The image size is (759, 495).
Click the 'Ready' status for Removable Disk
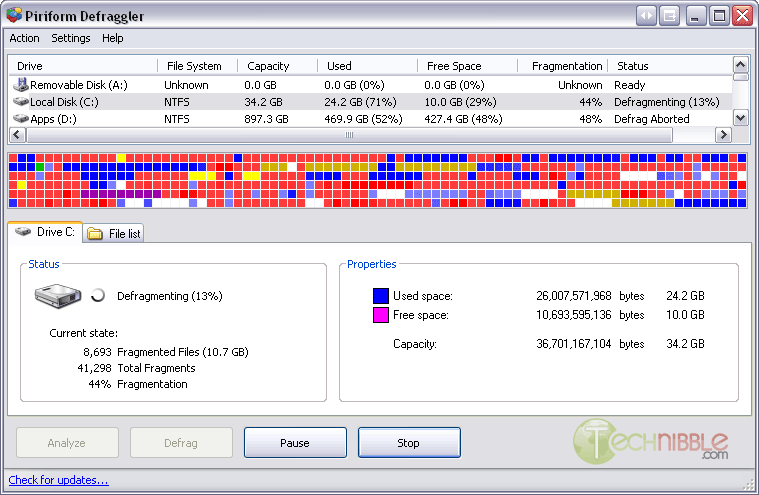click(629, 85)
